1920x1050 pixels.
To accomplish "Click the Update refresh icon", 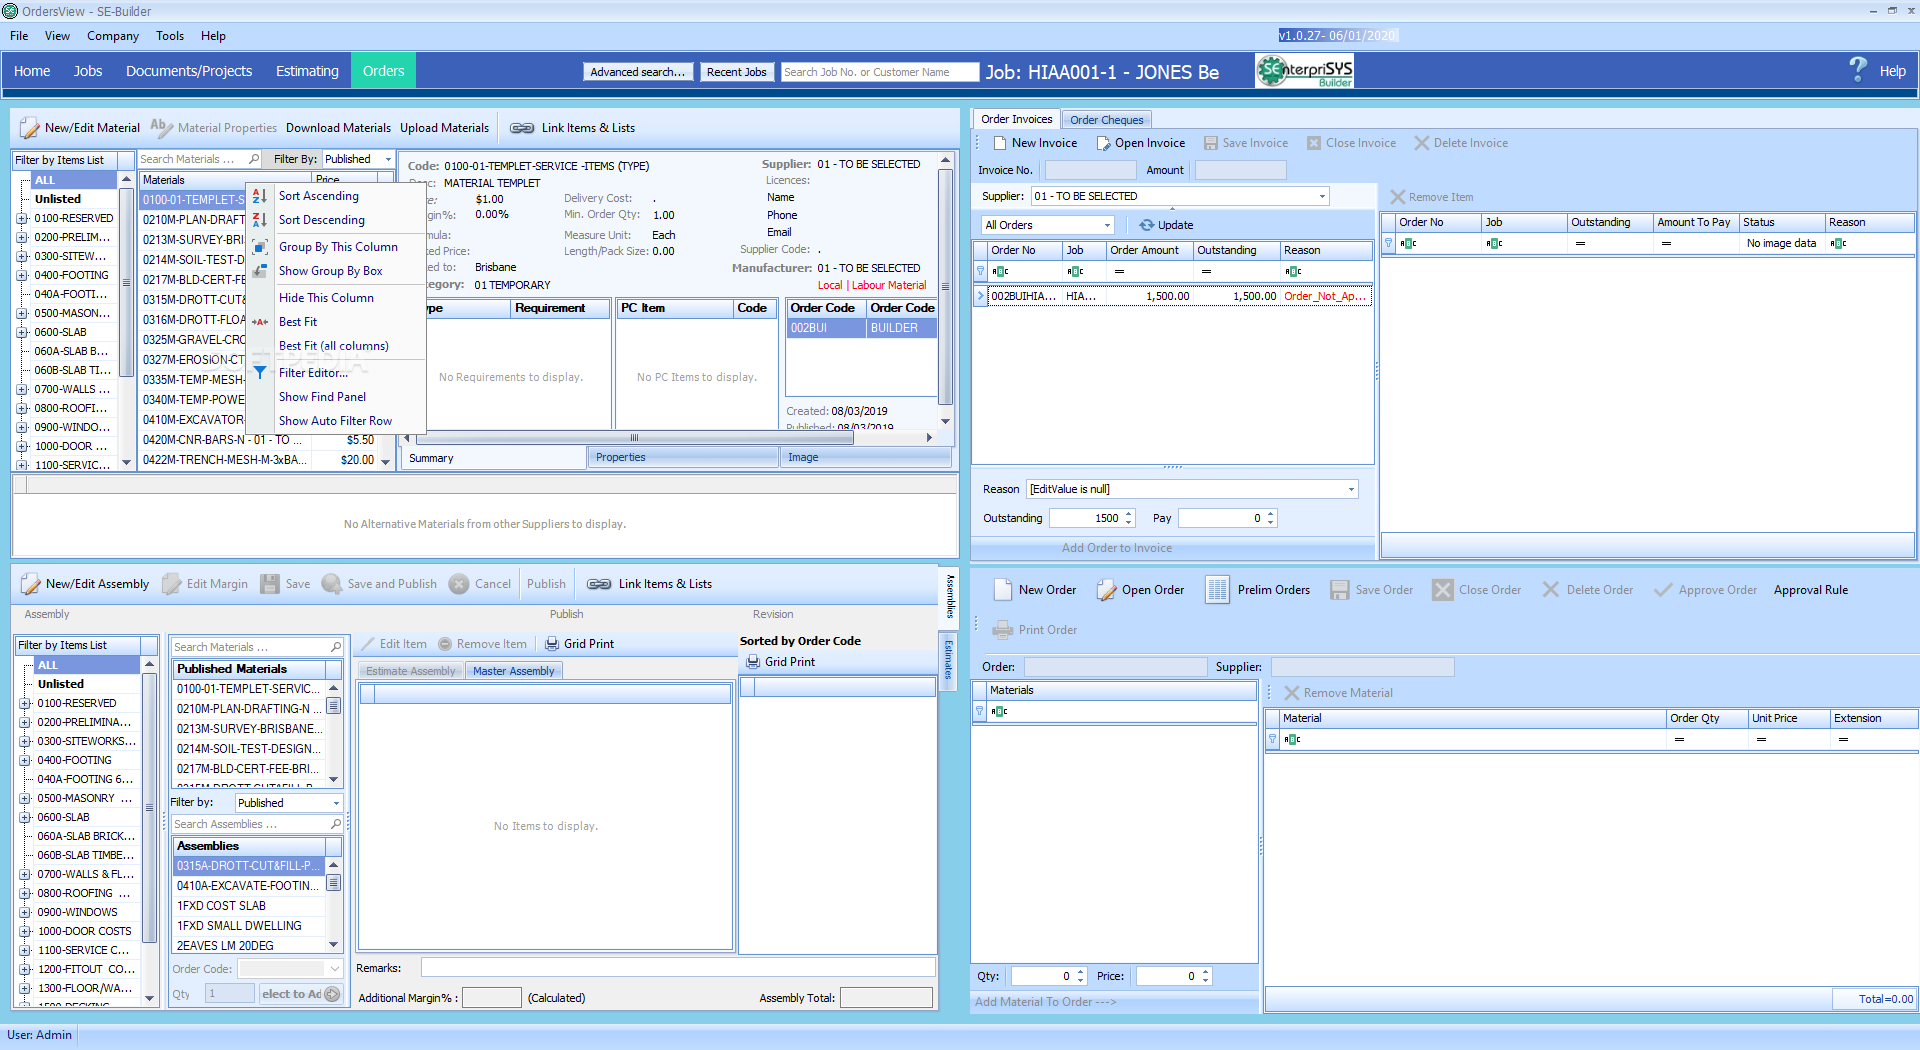I will 1147,225.
